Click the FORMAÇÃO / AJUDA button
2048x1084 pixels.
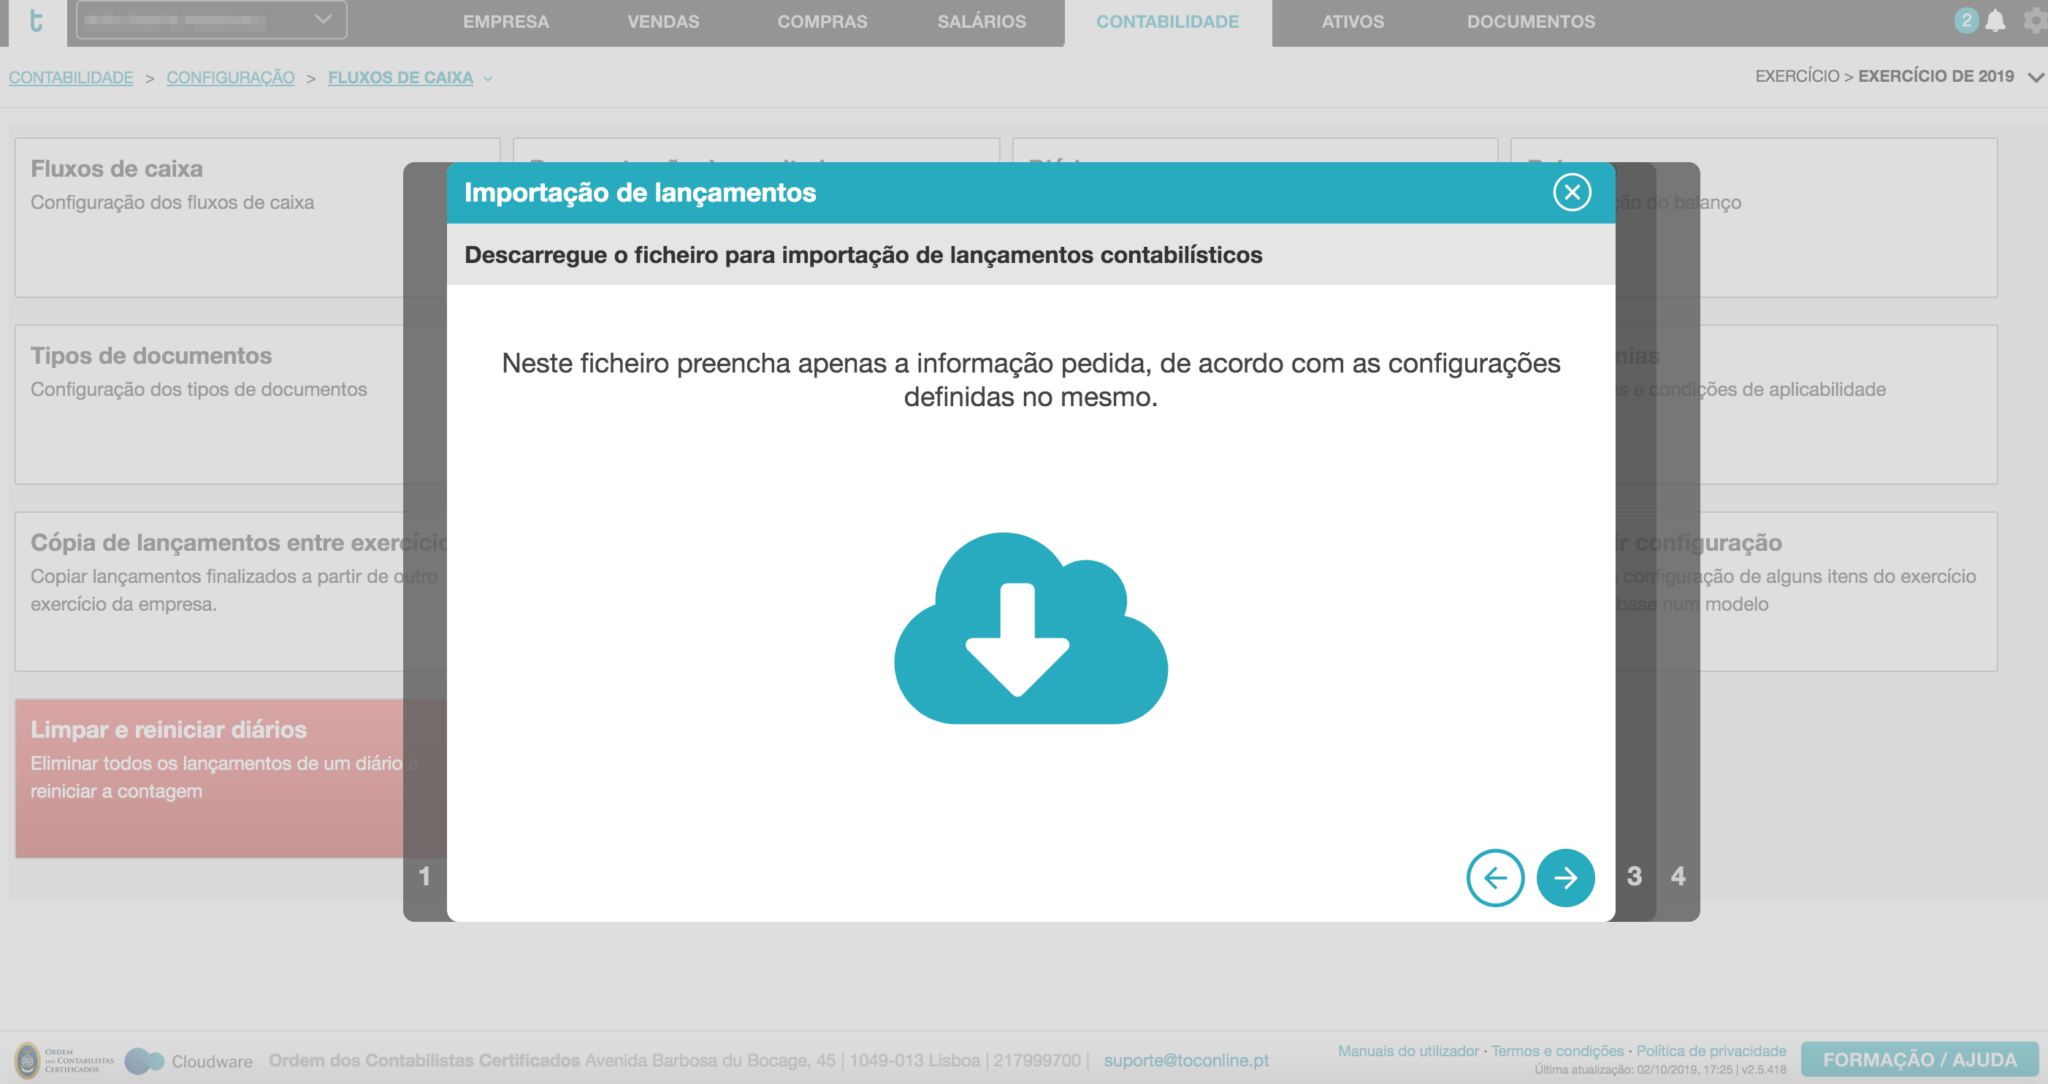pyautogui.click(x=1921, y=1059)
